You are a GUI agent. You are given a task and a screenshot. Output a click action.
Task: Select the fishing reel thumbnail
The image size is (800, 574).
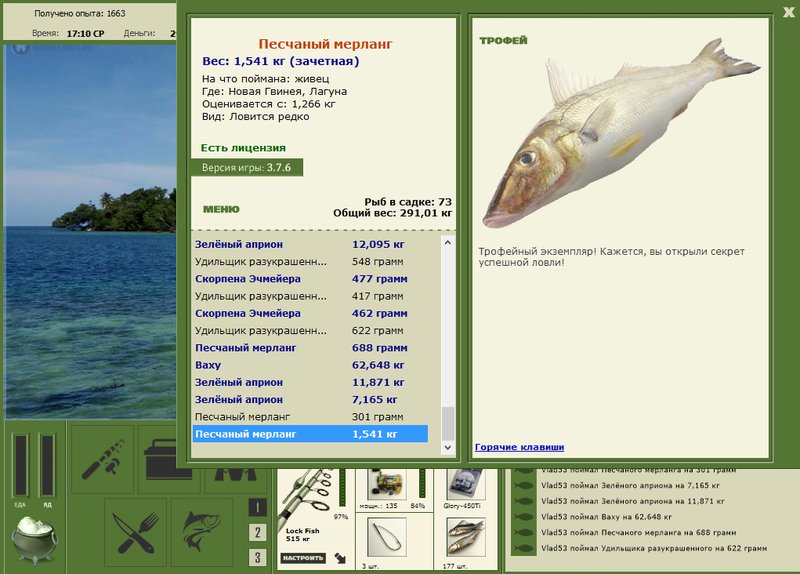387,485
